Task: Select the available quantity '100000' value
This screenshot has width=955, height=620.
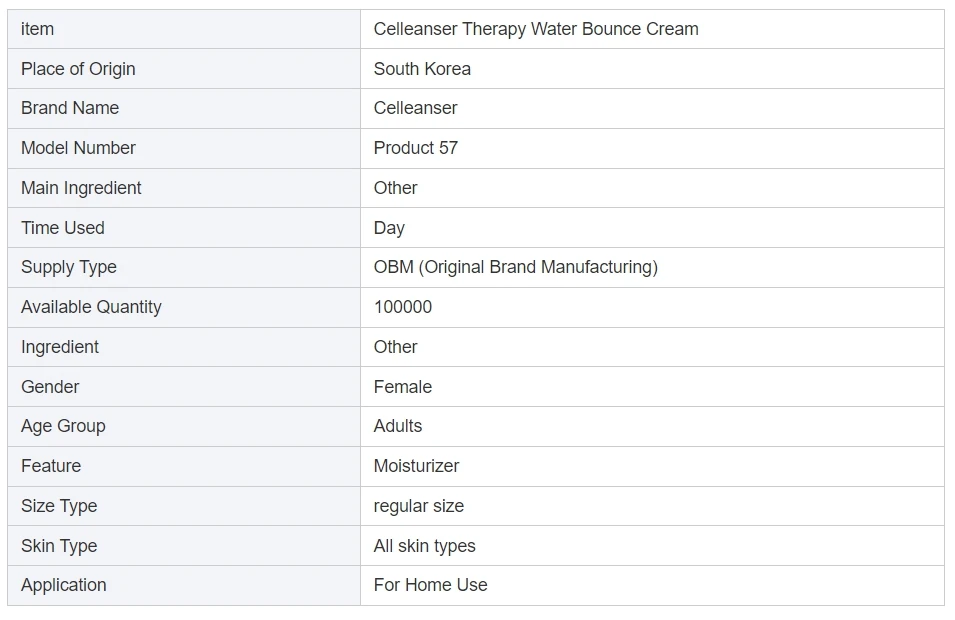Action: [403, 307]
